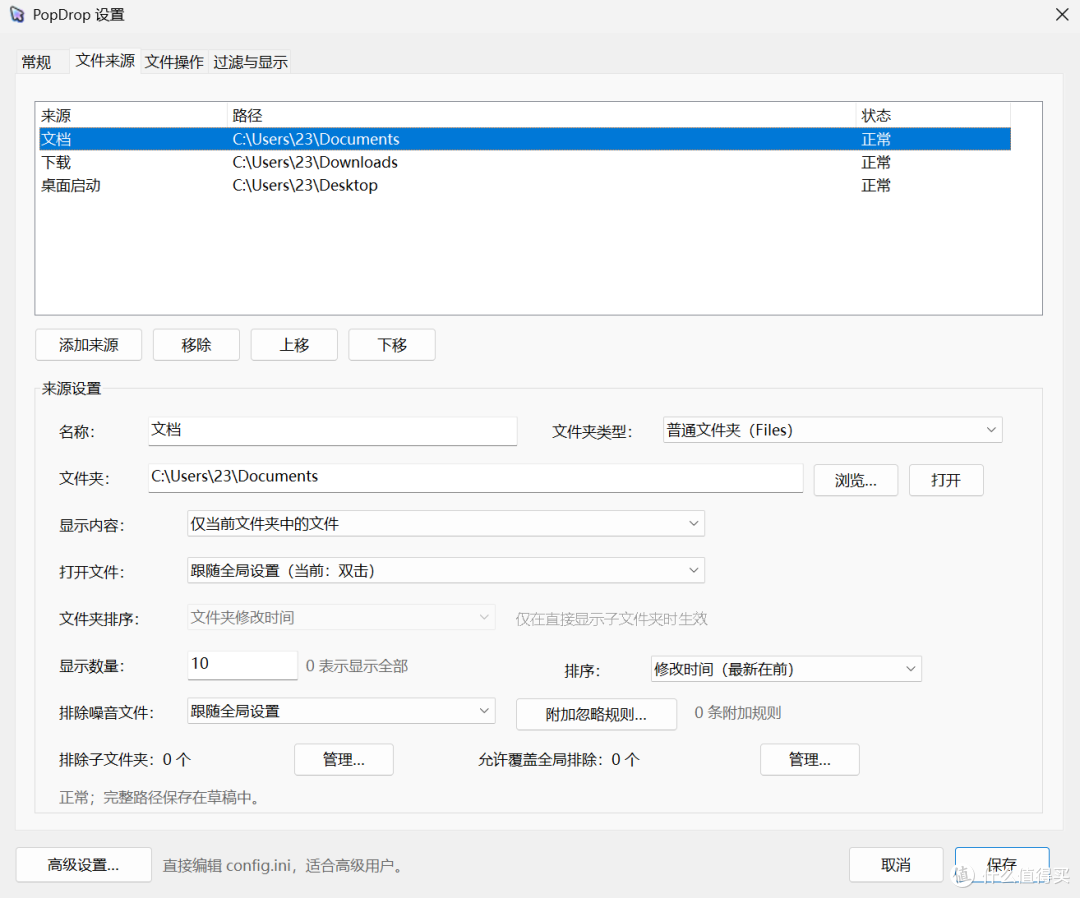Click the 保存 button

[x=1001, y=865]
